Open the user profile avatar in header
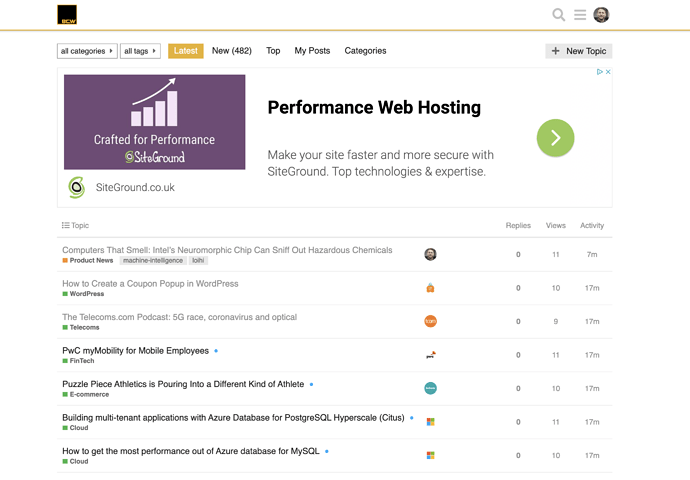 pos(601,15)
